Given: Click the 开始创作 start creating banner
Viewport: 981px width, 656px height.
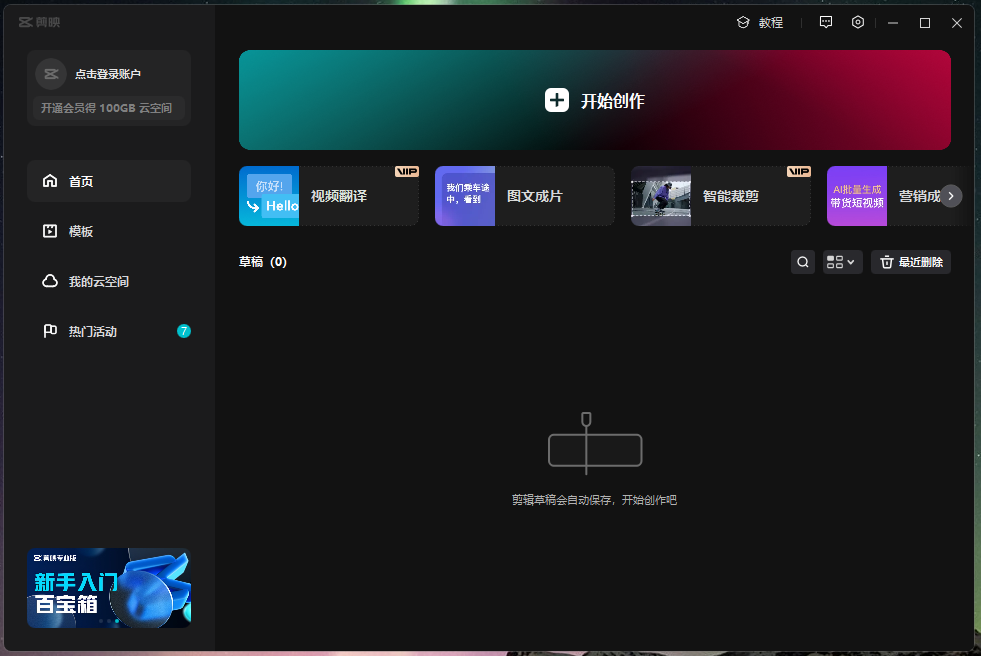Looking at the screenshot, I should click(594, 100).
